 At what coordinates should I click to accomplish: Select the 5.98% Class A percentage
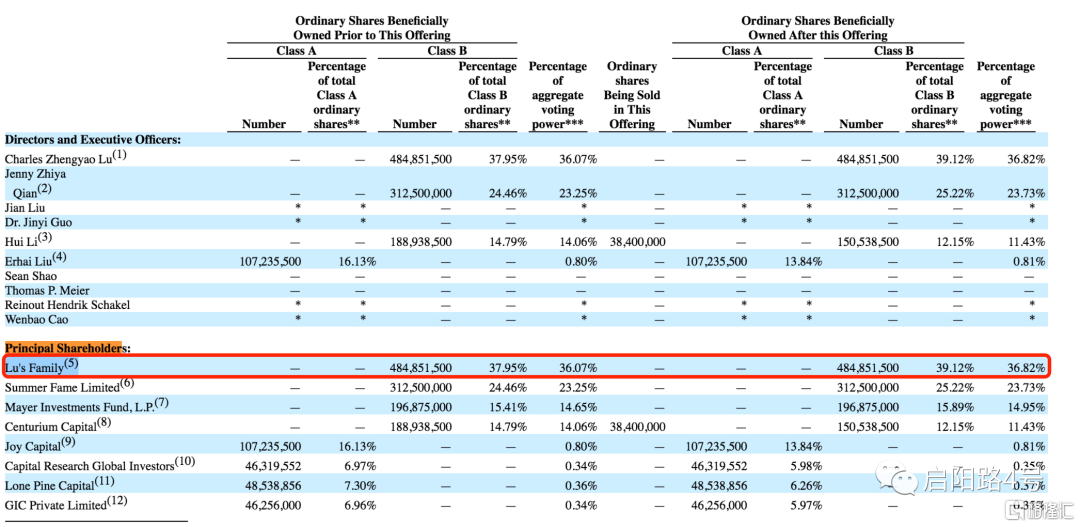click(807, 466)
